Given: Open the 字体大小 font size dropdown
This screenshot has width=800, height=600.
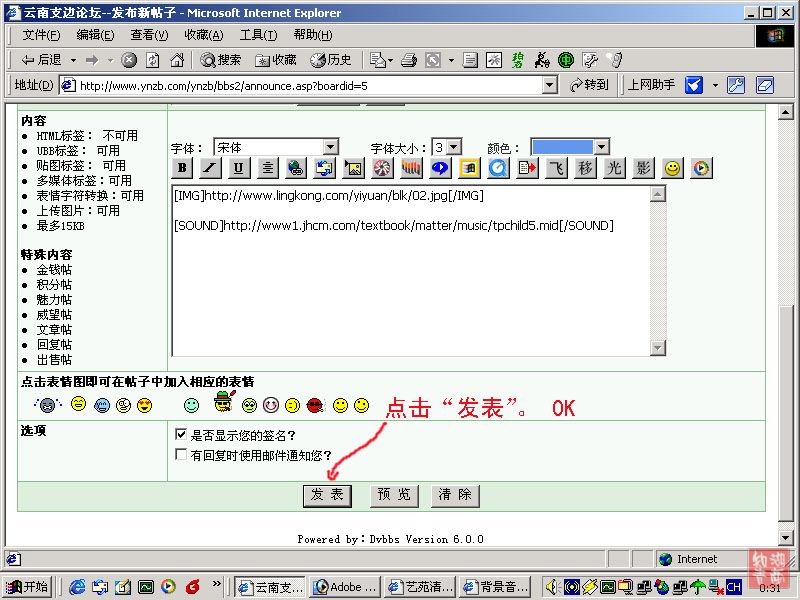Looking at the screenshot, I should tap(453, 147).
